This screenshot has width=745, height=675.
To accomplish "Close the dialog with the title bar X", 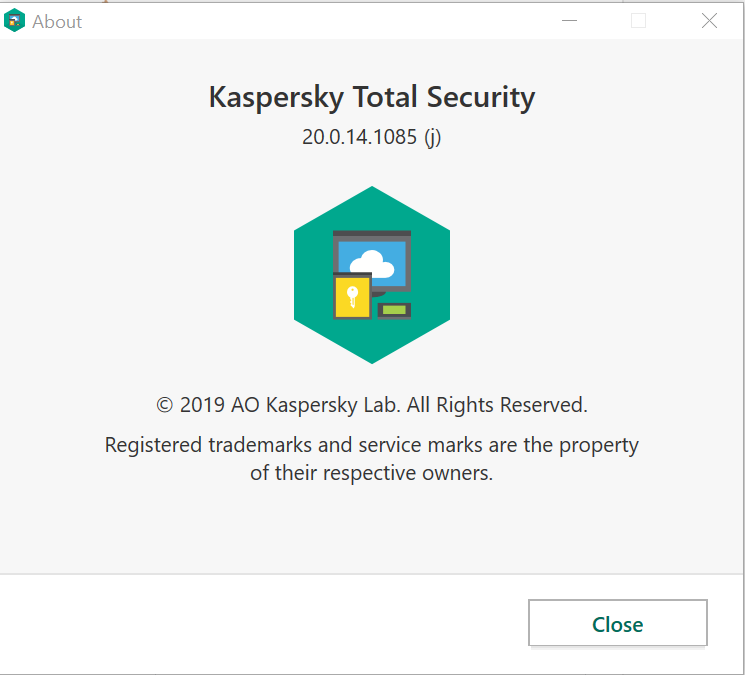I will pos(709,21).
